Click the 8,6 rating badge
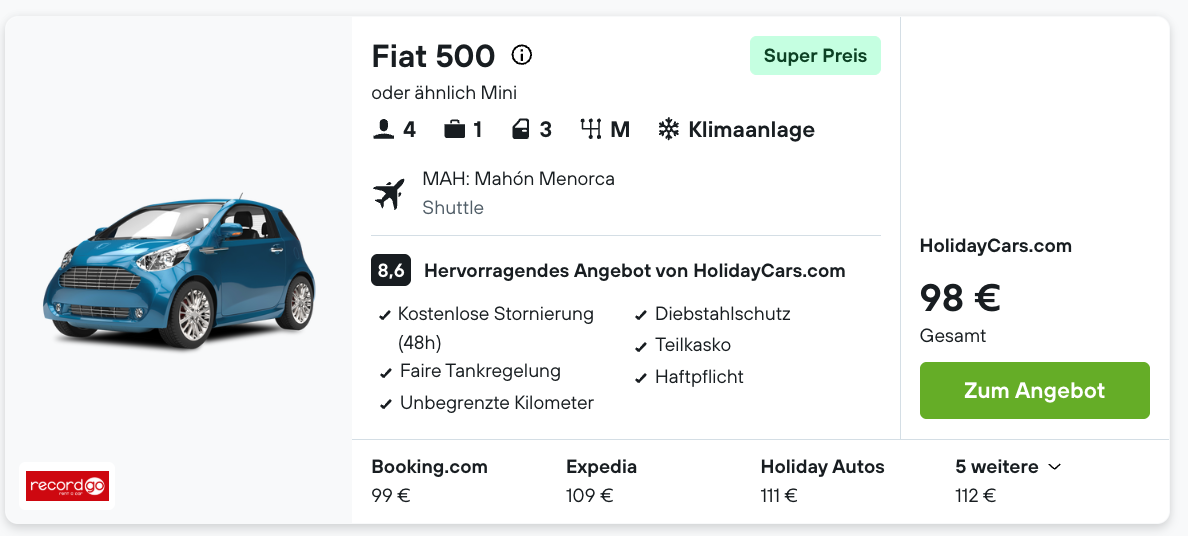 click(x=391, y=271)
